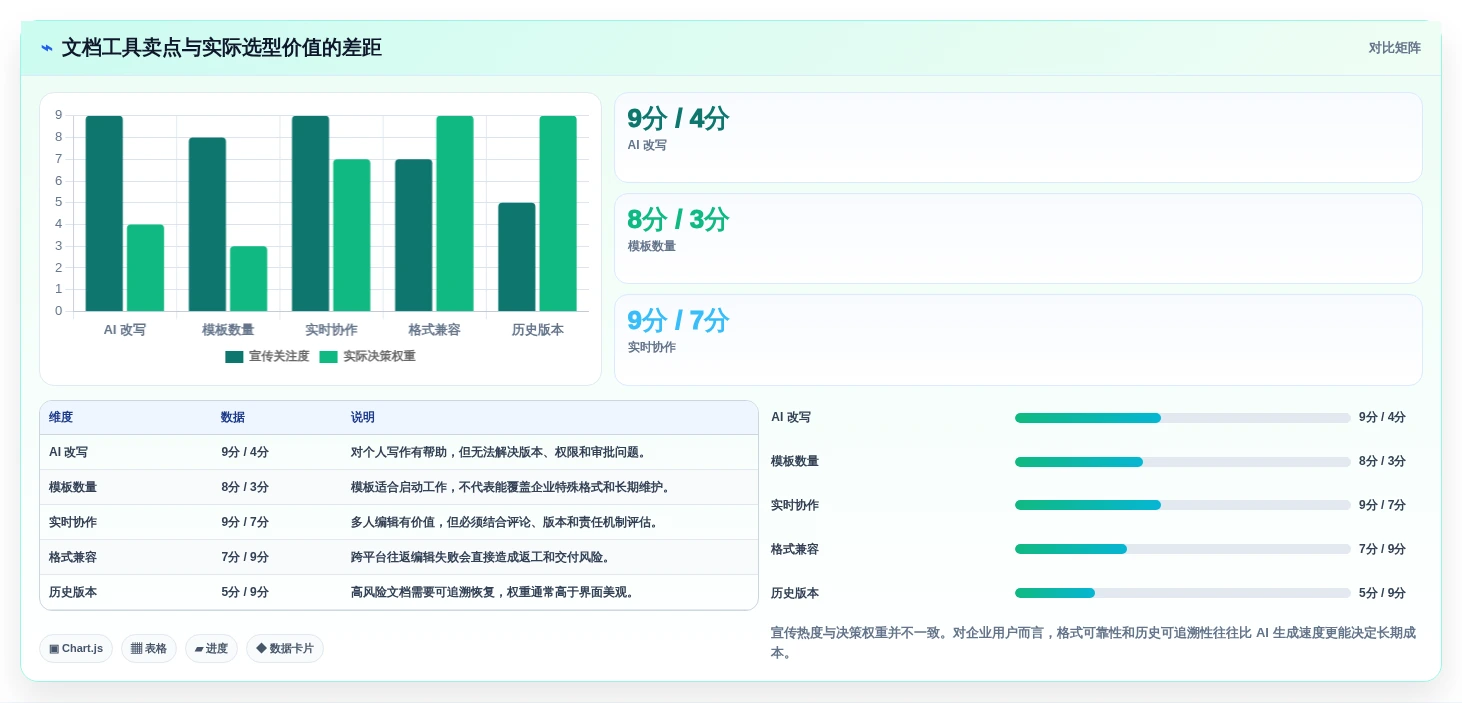1462x703 pixels.
Task: Click the 7分 / 9分 progress row value
Action: tap(1382, 549)
